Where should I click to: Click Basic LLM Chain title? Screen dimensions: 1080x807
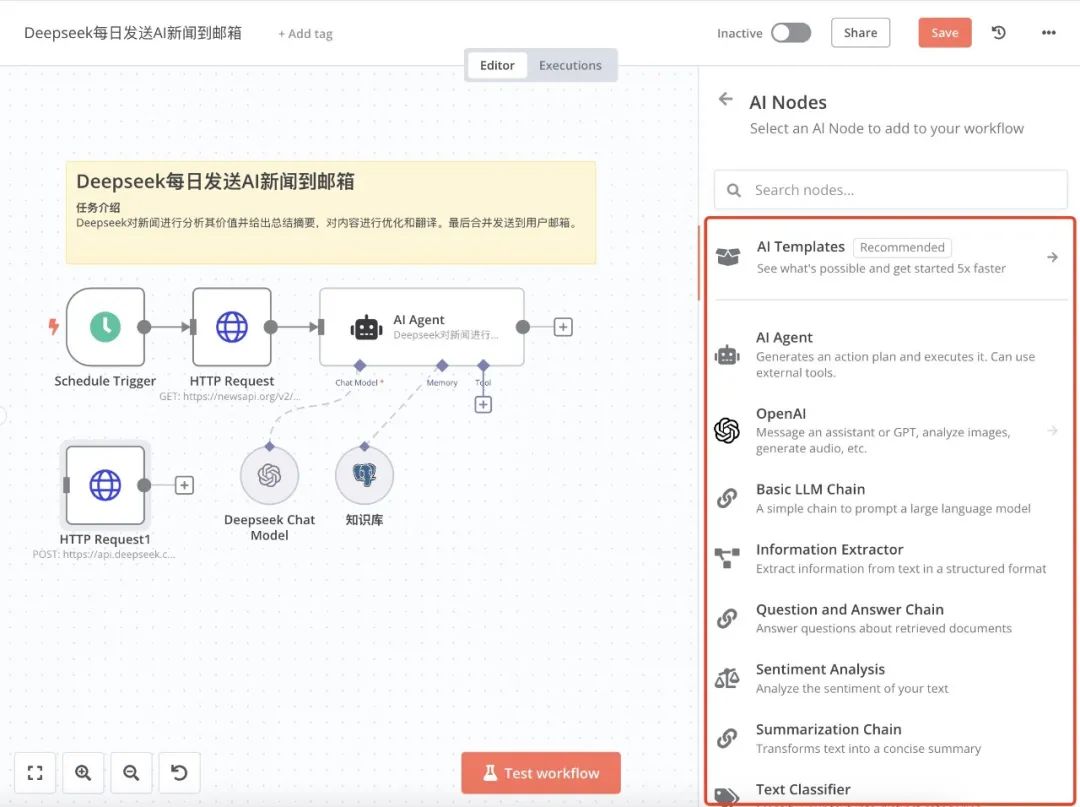pyautogui.click(x=810, y=489)
